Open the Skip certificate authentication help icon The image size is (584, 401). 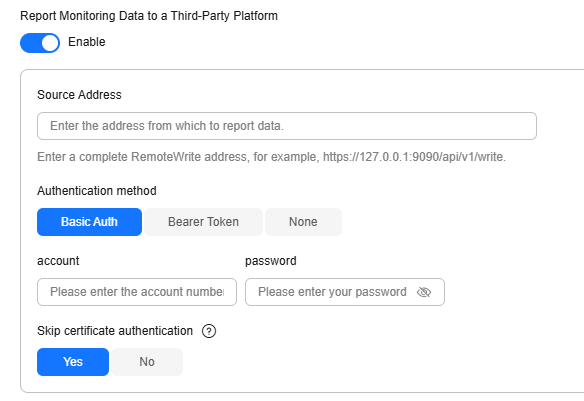tap(209, 331)
